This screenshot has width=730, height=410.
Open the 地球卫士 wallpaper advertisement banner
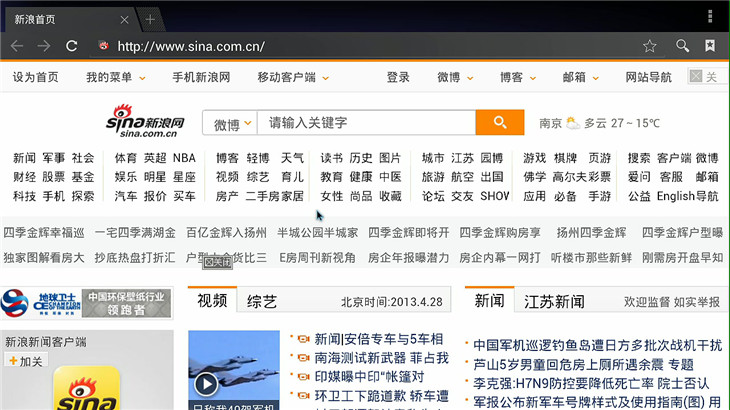[86, 303]
